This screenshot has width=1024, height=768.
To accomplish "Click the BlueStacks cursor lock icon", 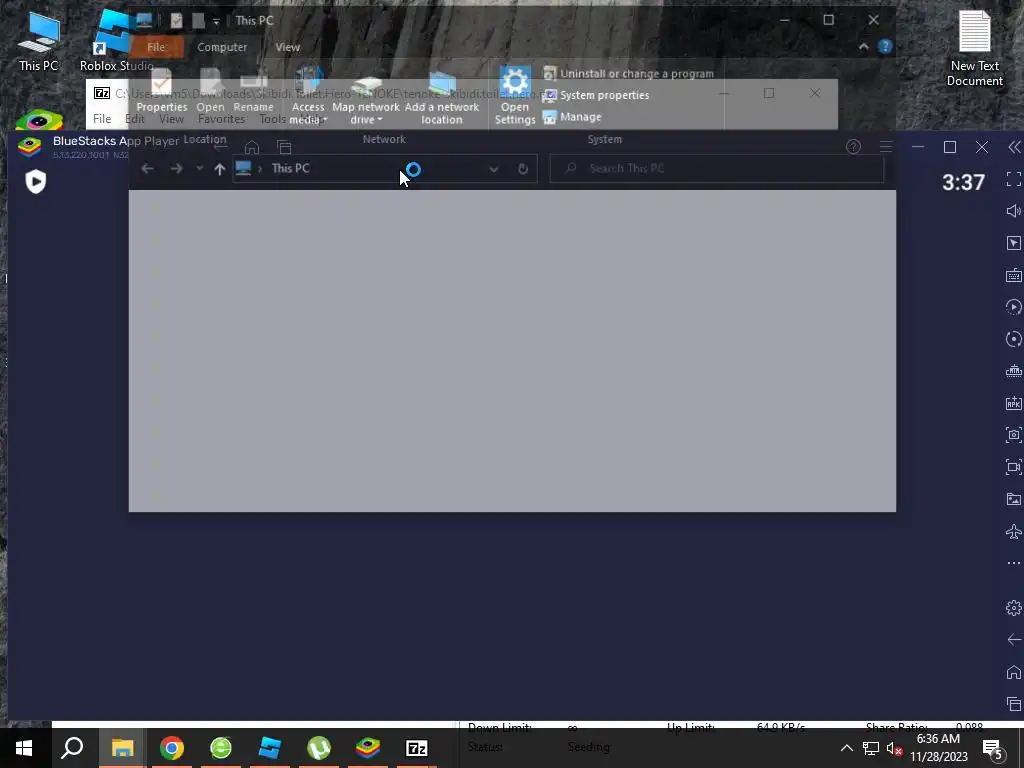I will tap(1014, 243).
